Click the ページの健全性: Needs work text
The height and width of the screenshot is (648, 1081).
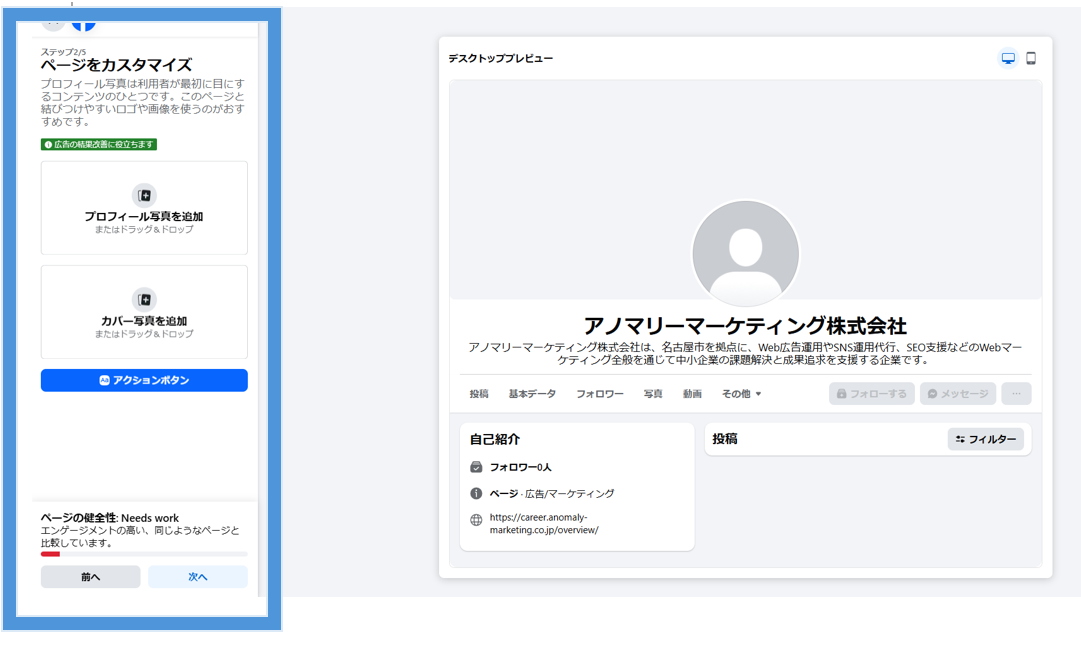110,518
